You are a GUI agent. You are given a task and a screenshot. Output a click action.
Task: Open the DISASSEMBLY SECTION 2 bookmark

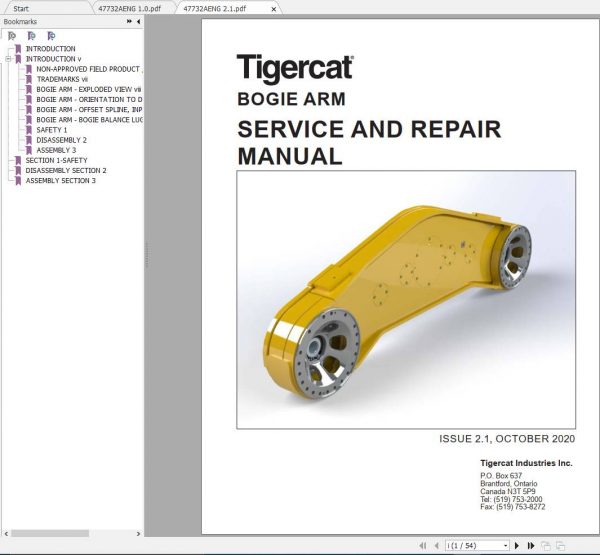click(x=66, y=170)
